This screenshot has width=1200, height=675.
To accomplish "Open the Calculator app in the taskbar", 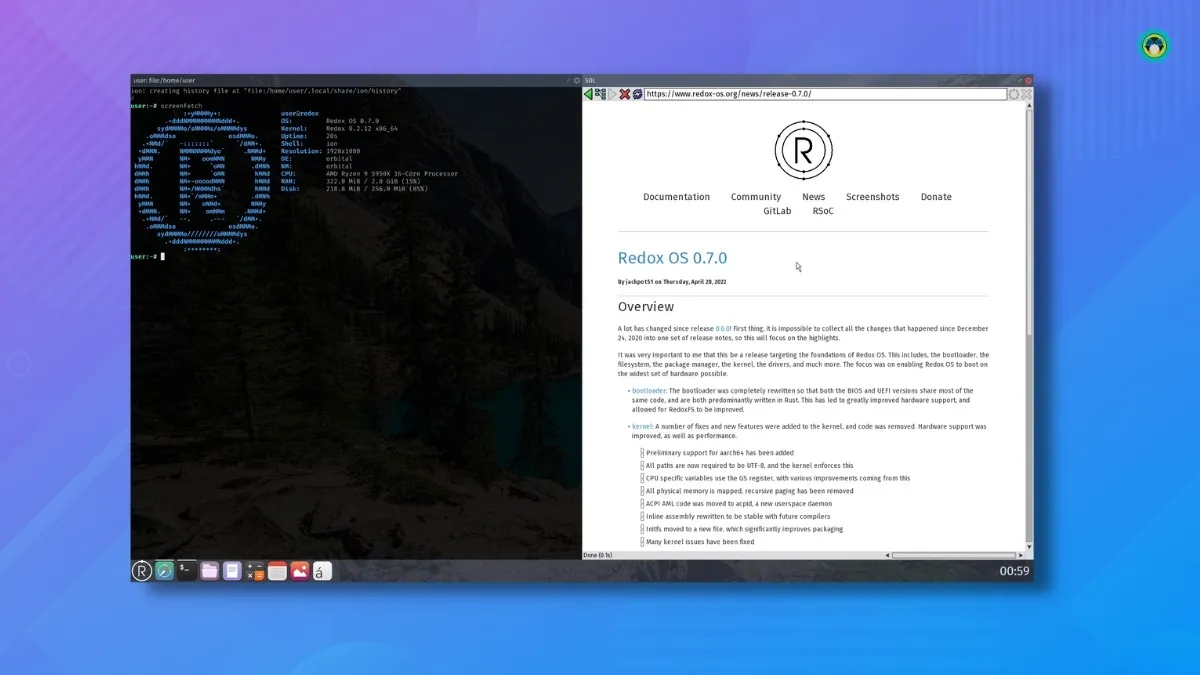I will point(254,570).
